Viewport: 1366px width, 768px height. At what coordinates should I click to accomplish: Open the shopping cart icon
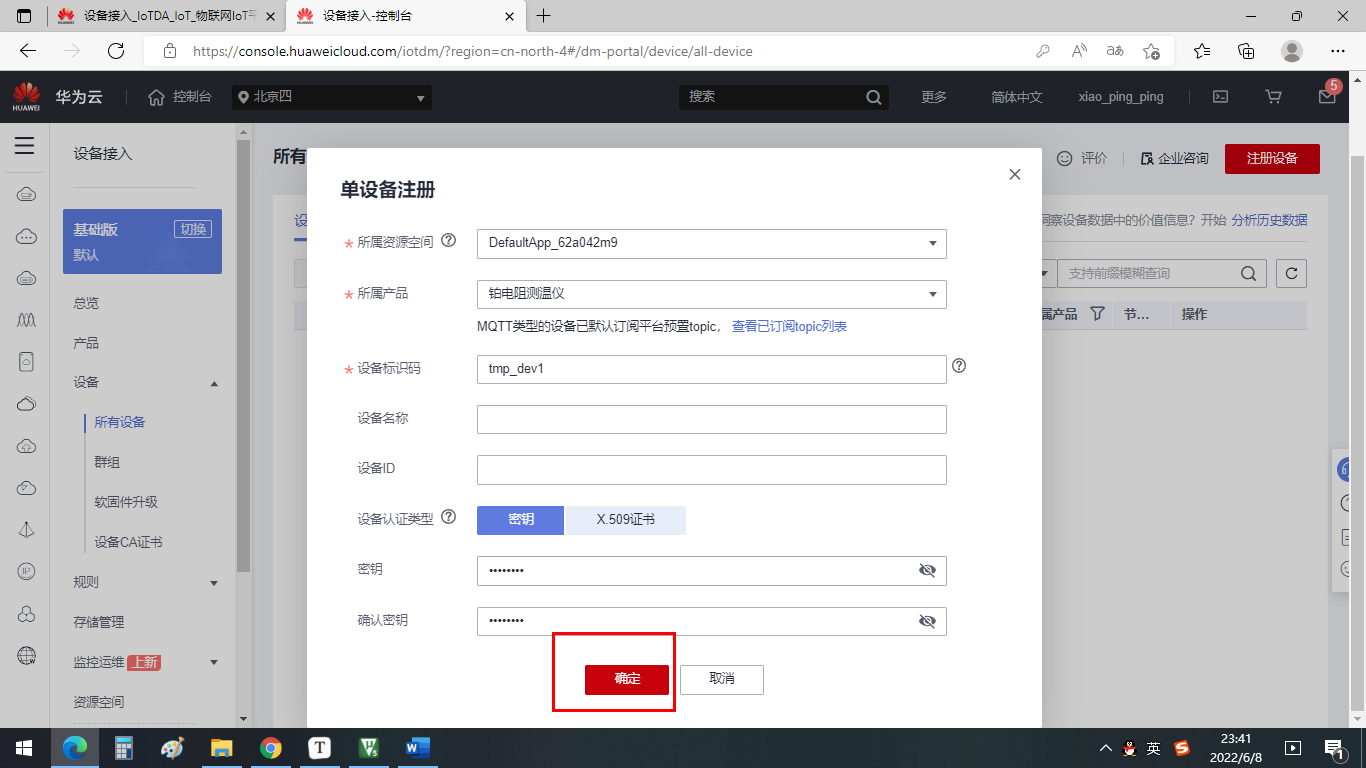1273,97
